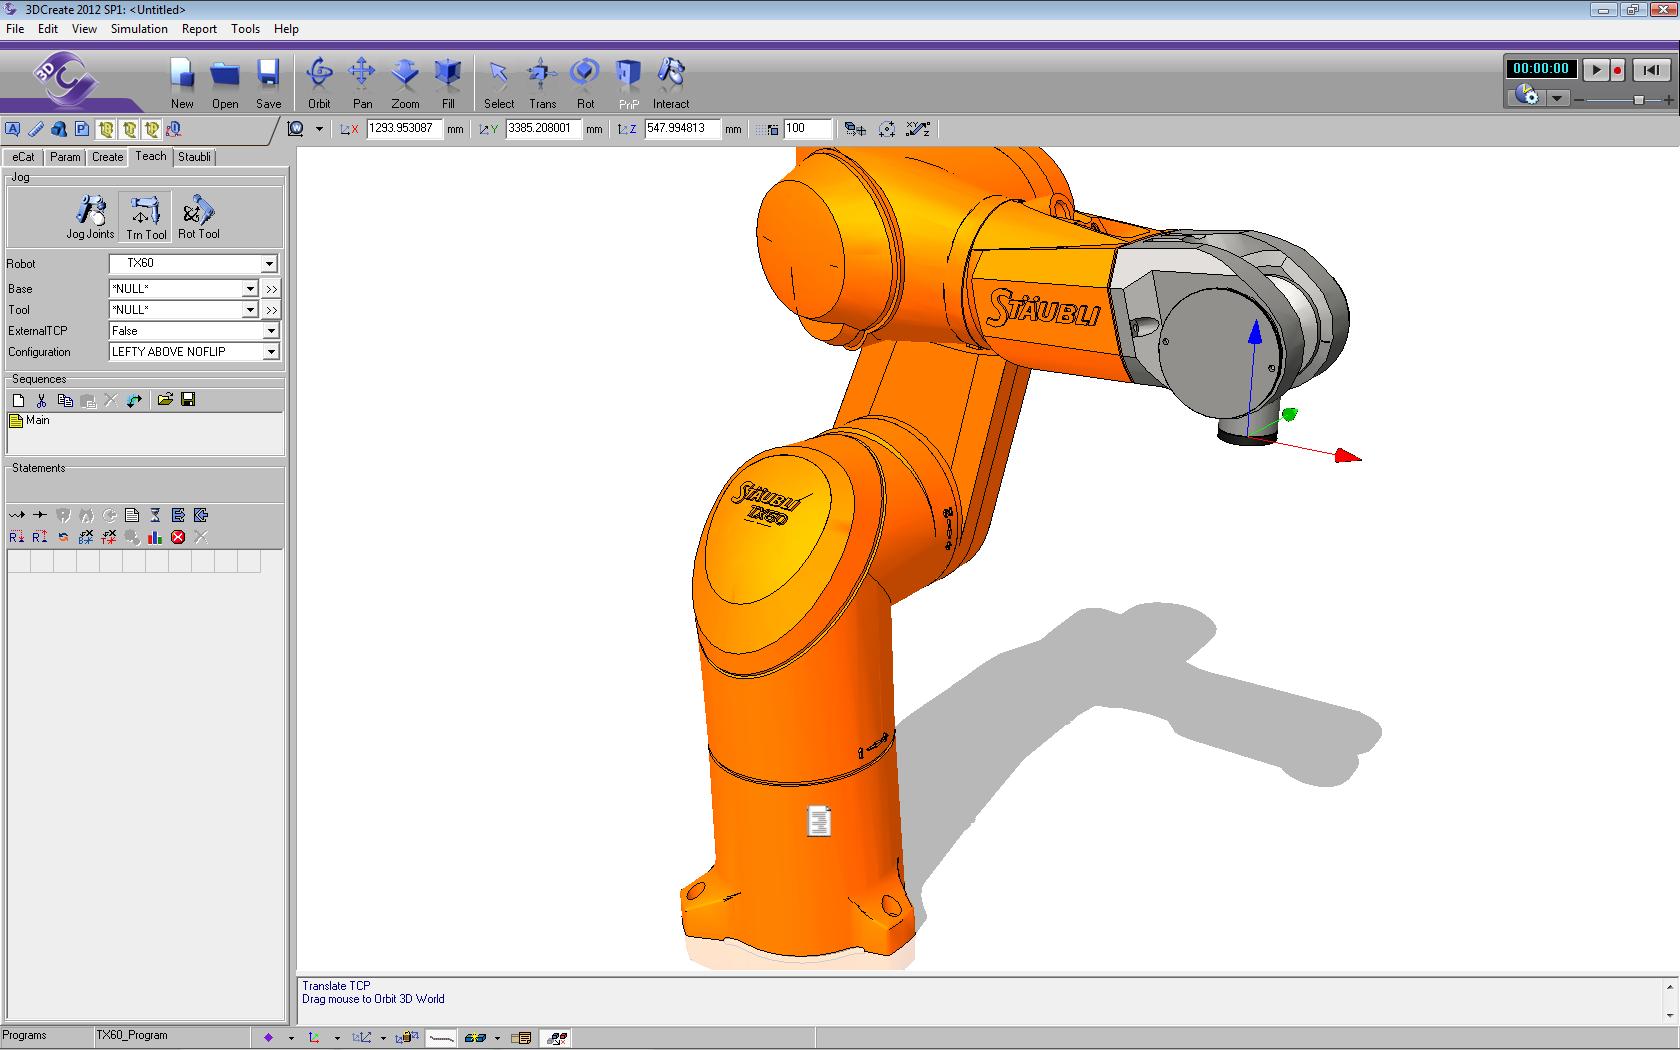This screenshot has width=1680, height=1050.
Task: Click the Y coordinate value field
Action: pos(543,129)
